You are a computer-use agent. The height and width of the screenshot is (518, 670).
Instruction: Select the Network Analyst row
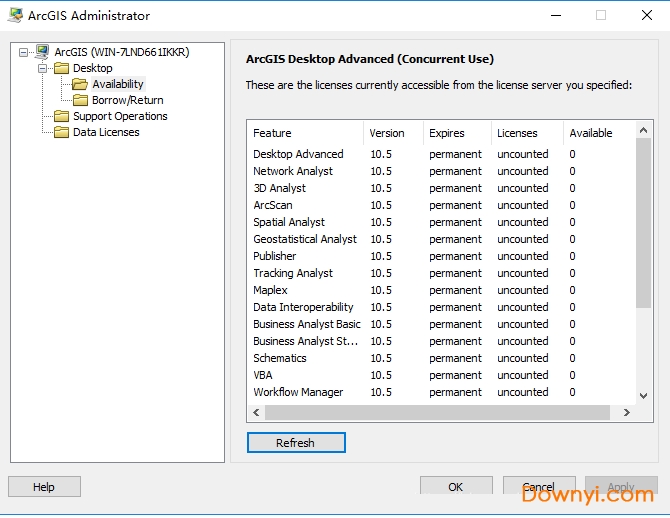tap(441, 171)
